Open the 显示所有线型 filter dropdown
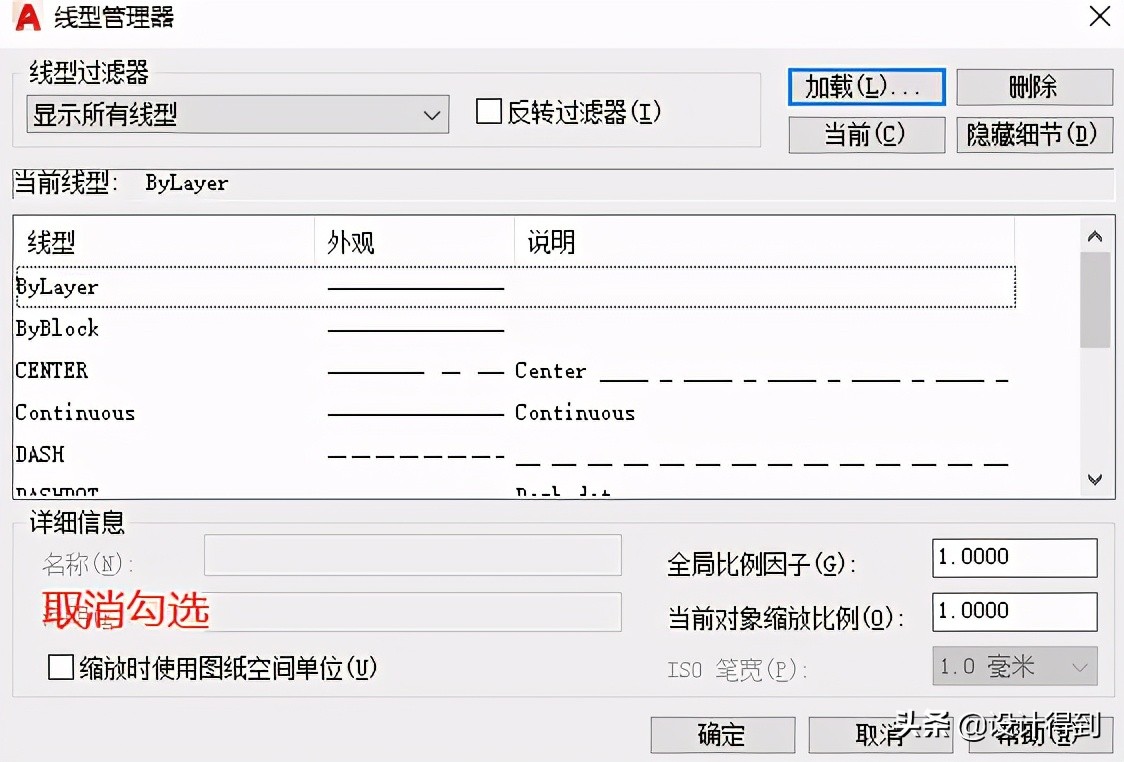 pos(236,114)
